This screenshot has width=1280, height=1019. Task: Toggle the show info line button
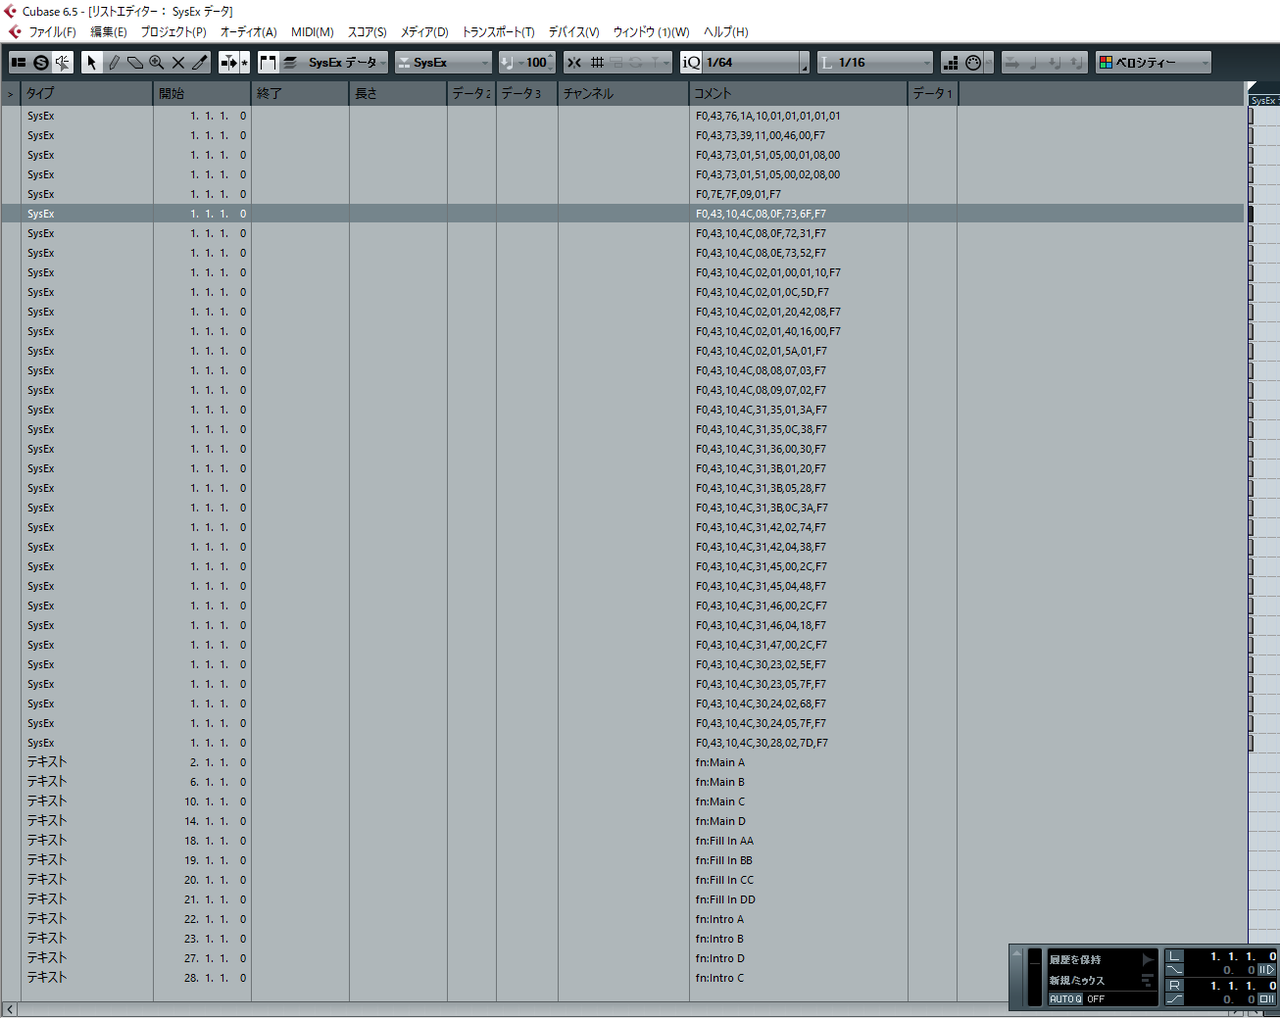click(x=19, y=62)
